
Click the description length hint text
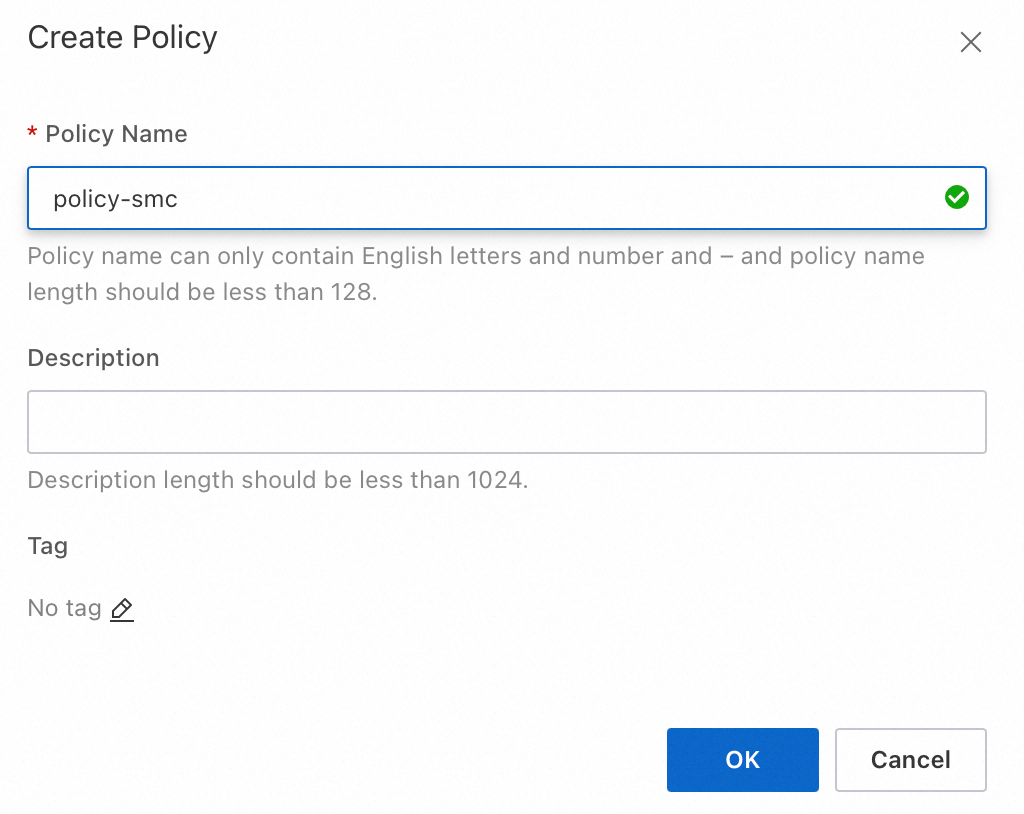(x=277, y=480)
